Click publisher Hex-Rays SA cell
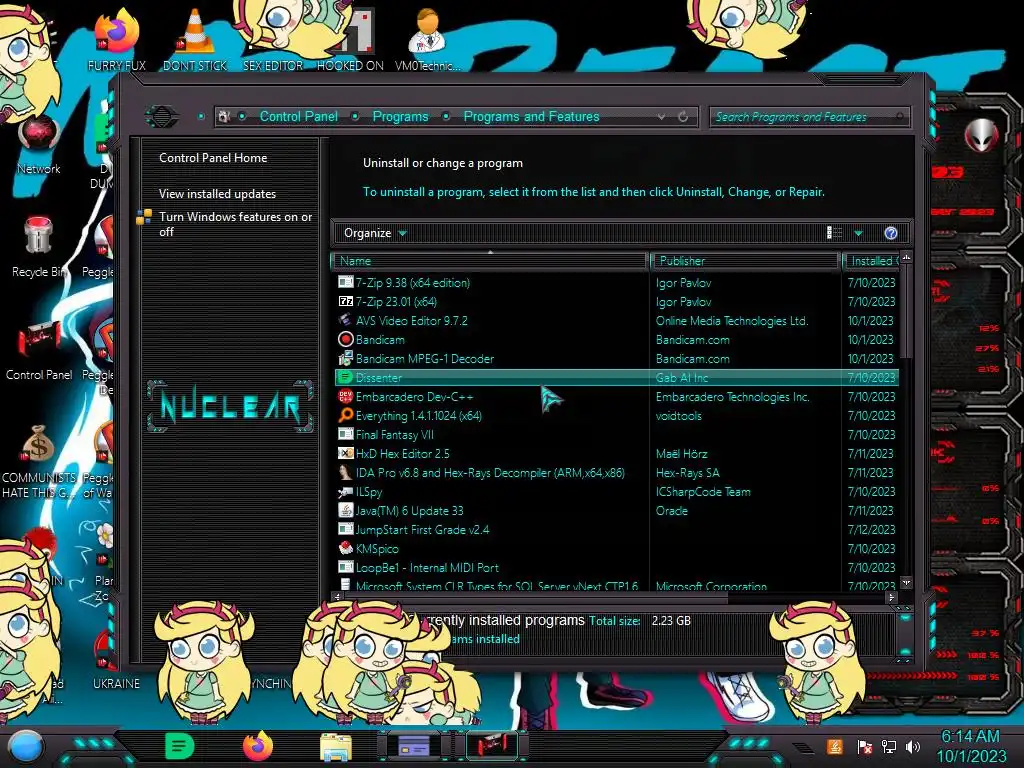This screenshot has height=768, width=1024. [x=687, y=473]
